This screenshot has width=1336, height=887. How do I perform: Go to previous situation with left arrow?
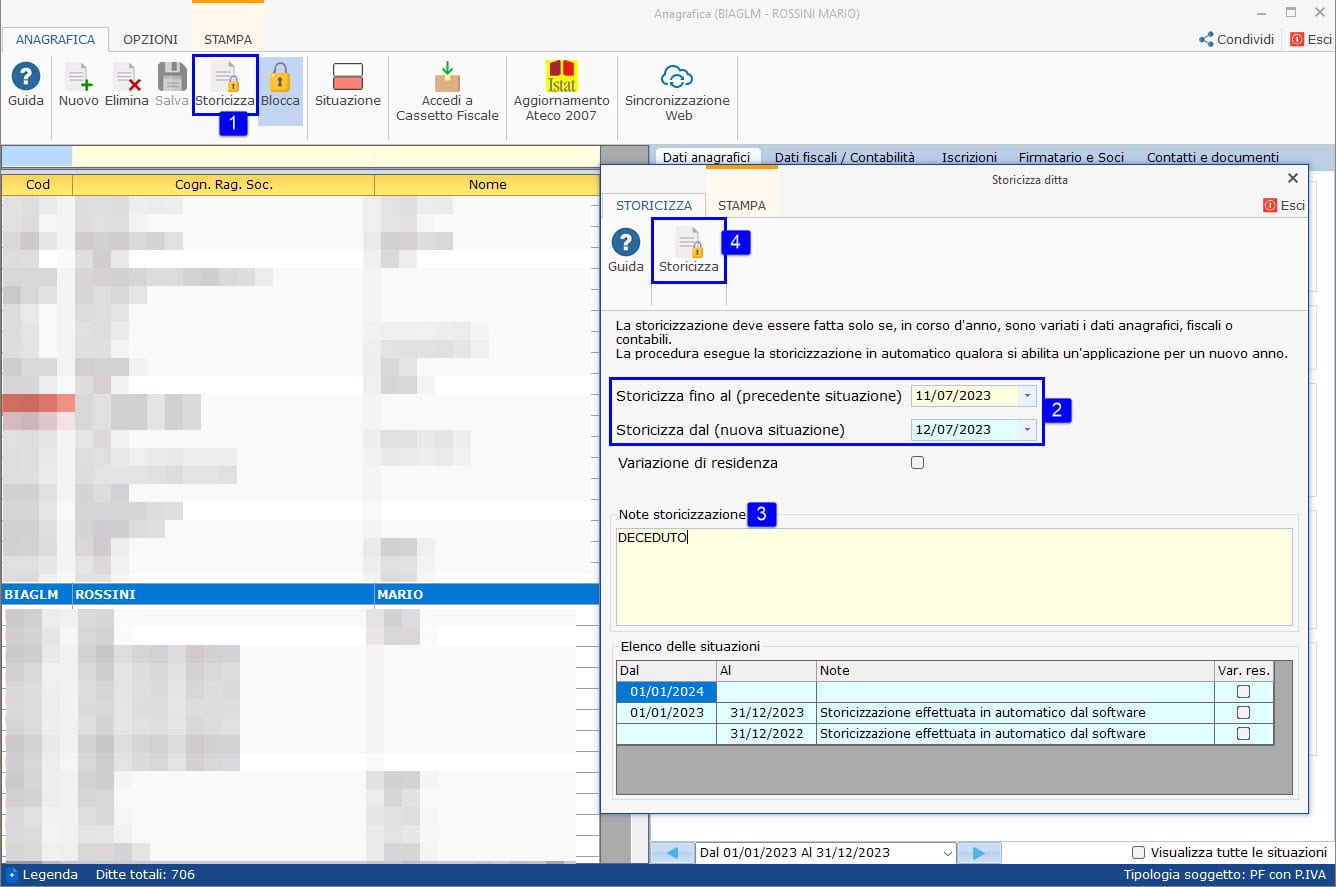point(673,853)
